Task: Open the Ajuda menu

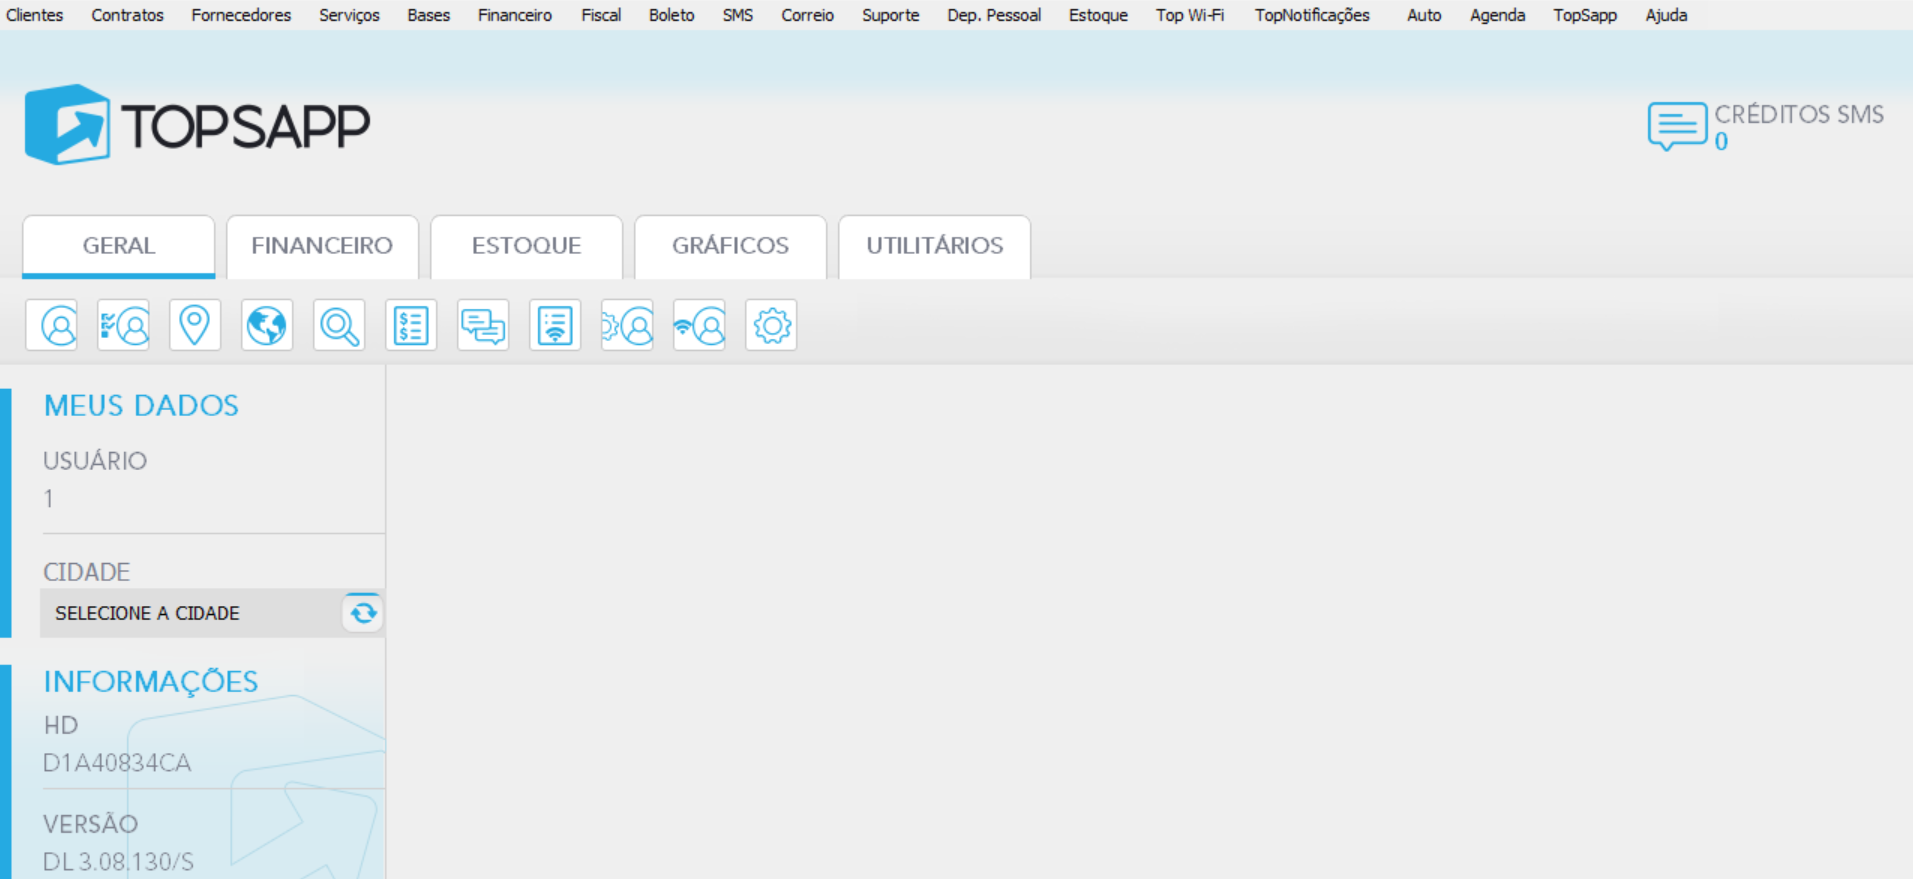Action: click(x=1666, y=15)
